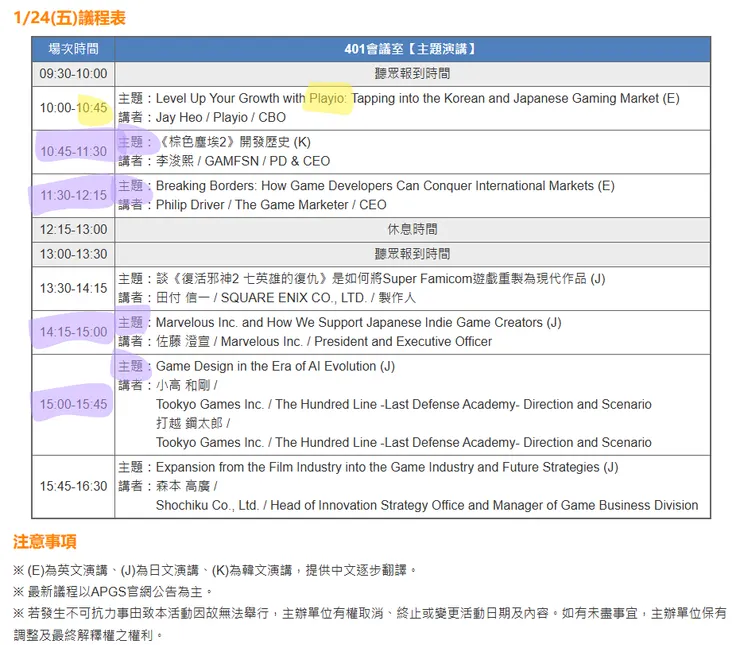The image size is (740, 645).
Task: Click the 復活邪神2 Super Famicom topic line
Action: [x=362, y=279]
